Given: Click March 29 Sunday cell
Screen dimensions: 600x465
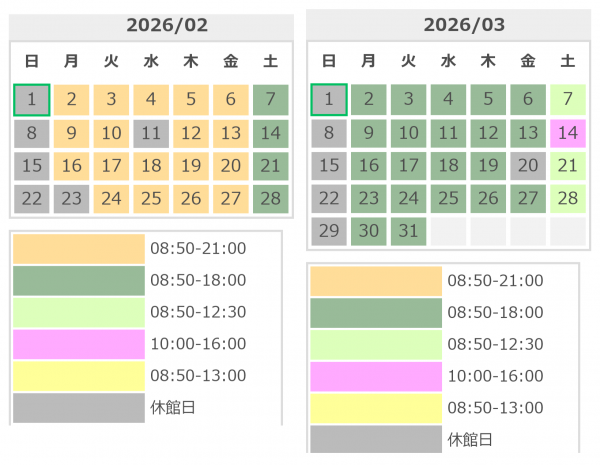Looking at the screenshot, I should (328, 231).
